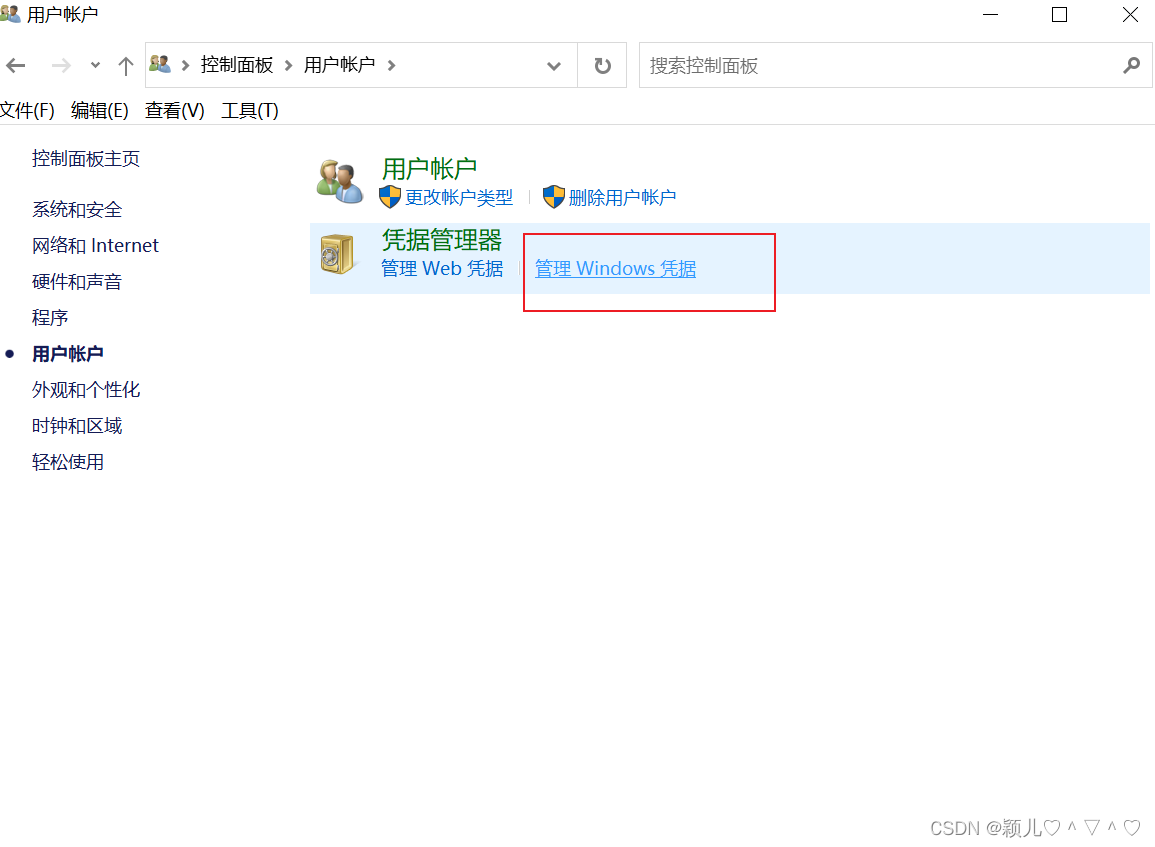Open the 文件(F) menu

point(29,110)
